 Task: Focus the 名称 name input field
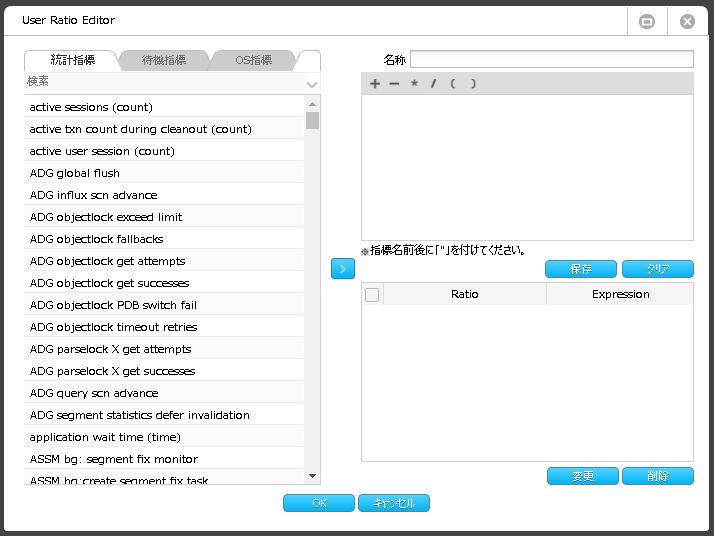pyautogui.click(x=552, y=59)
